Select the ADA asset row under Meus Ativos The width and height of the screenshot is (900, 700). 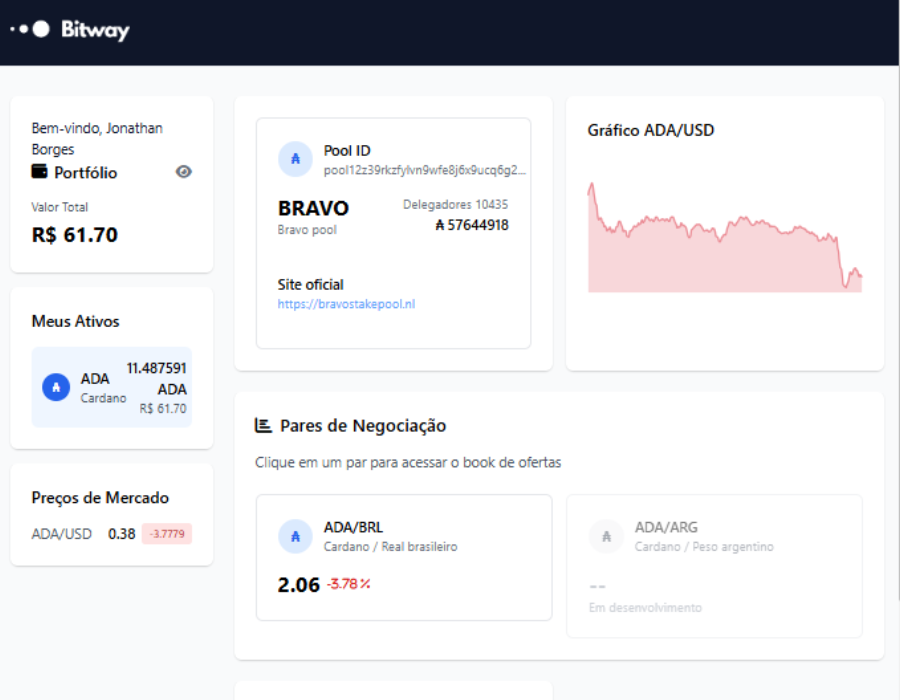click(x=111, y=388)
